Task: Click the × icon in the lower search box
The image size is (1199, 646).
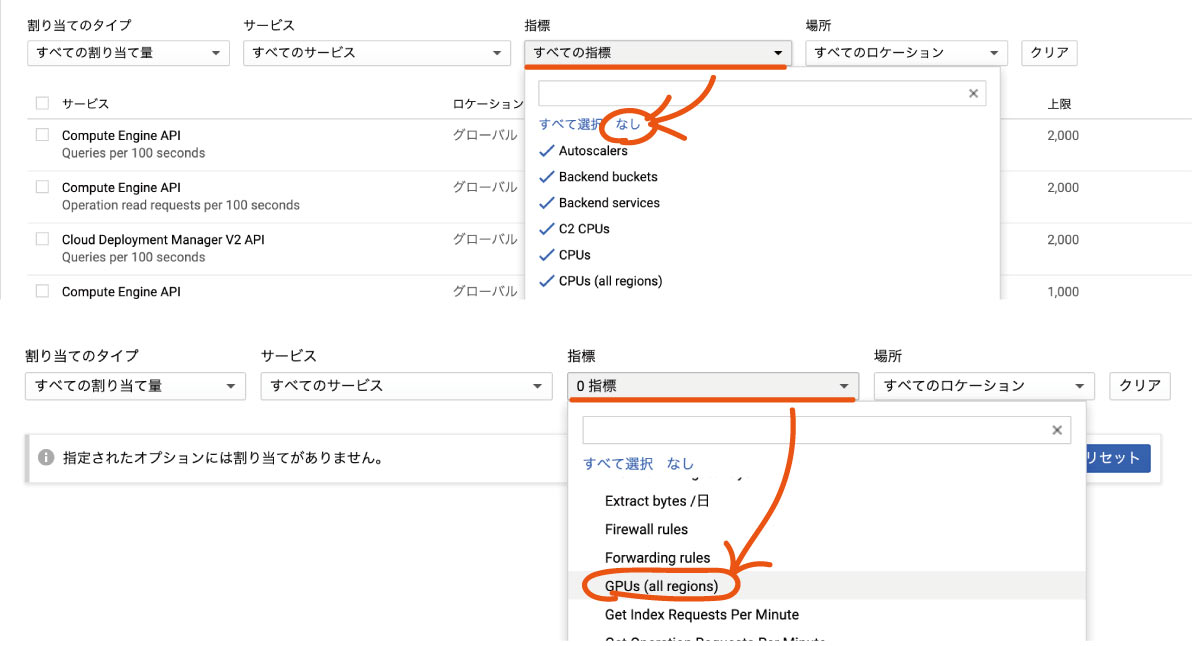Action: pos(1056,429)
